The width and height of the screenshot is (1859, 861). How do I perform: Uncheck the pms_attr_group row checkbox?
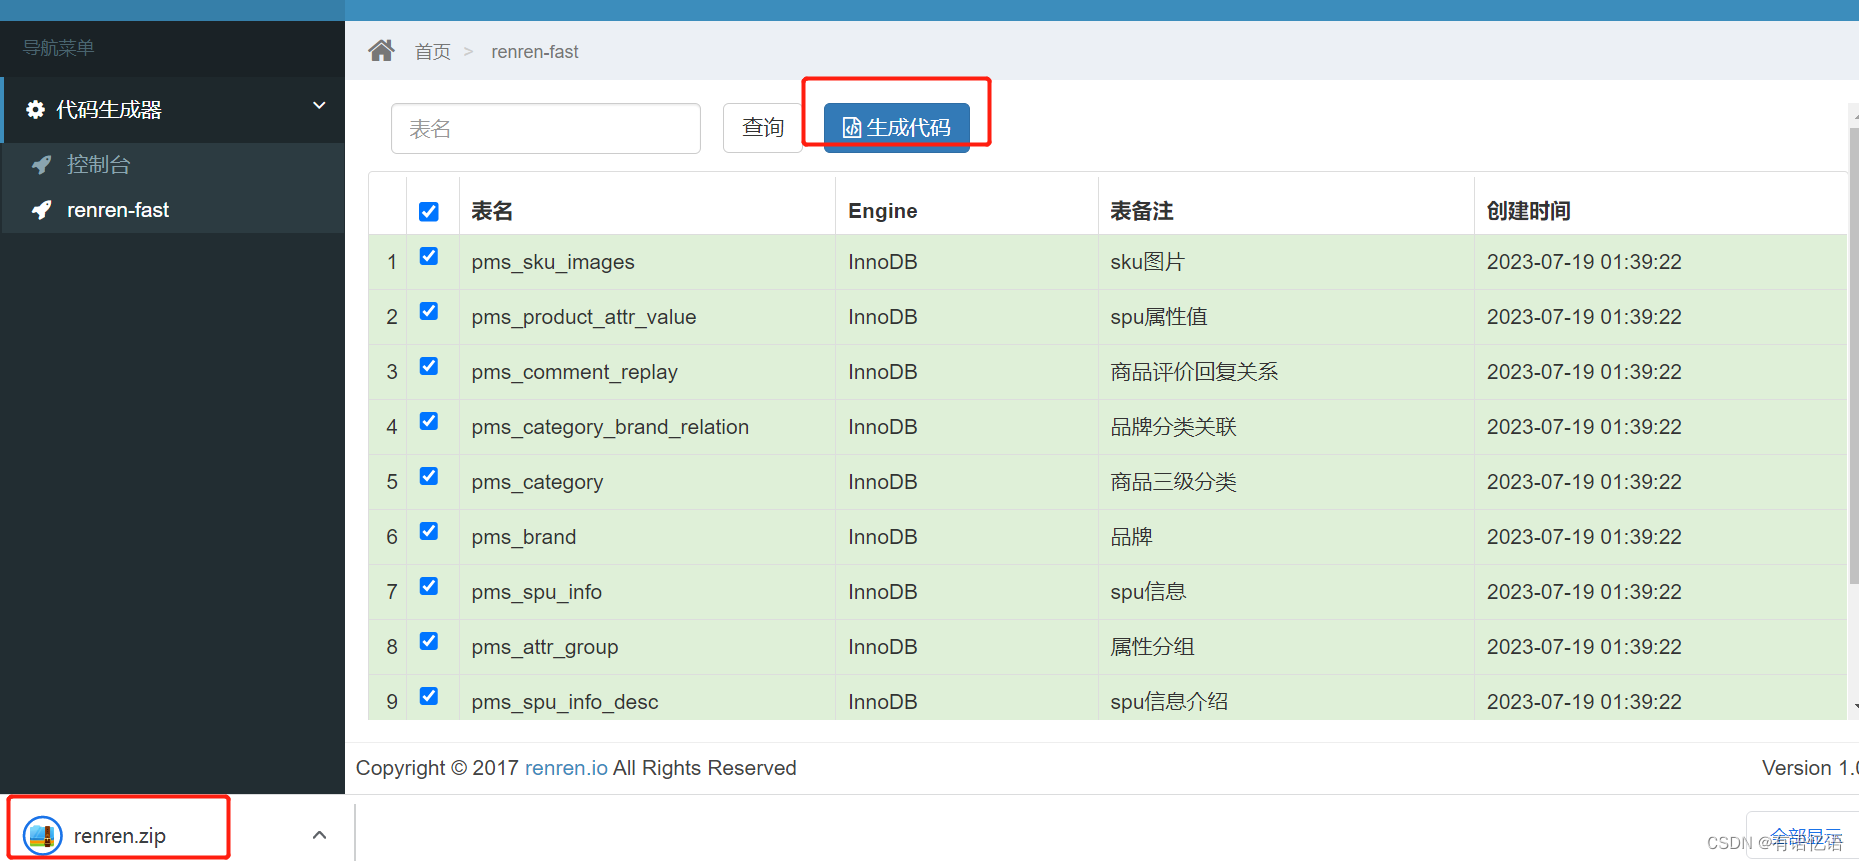[429, 641]
